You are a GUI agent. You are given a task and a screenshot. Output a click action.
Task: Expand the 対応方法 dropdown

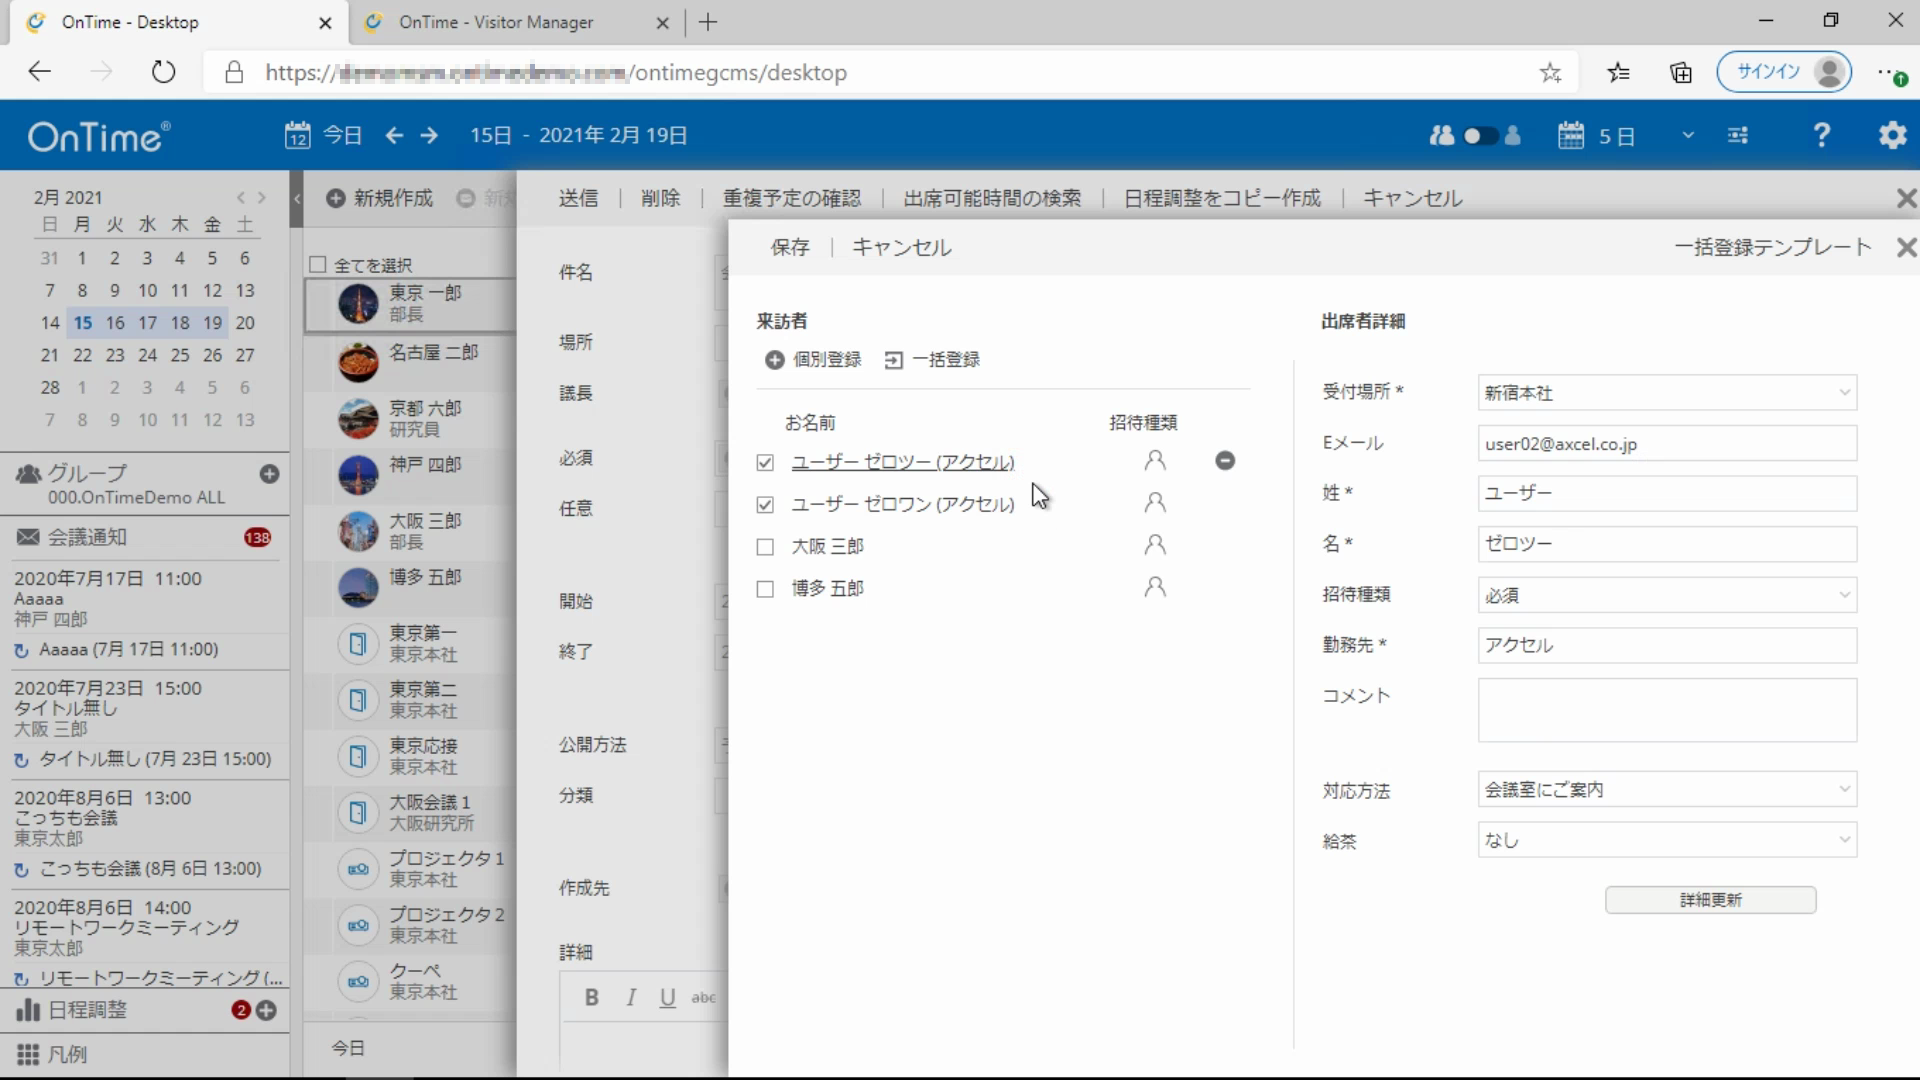[x=1666, y=790]
